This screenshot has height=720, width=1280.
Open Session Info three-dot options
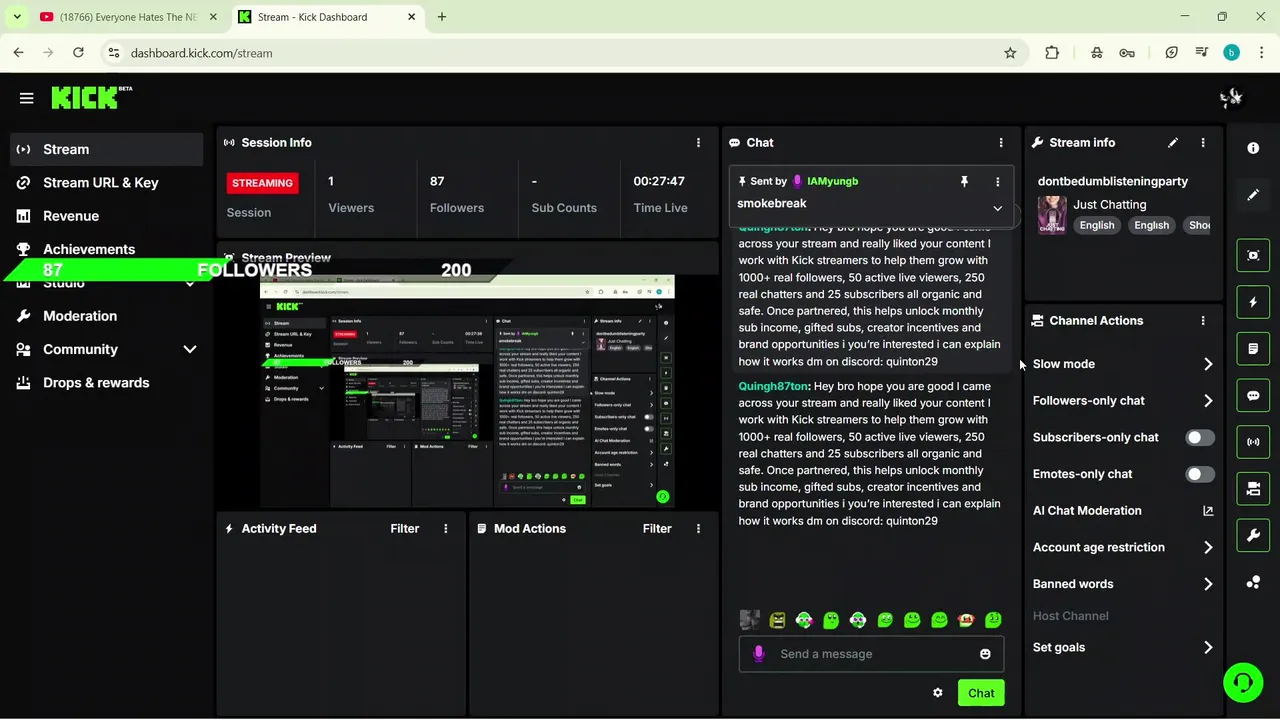click(x=698, y=143)
